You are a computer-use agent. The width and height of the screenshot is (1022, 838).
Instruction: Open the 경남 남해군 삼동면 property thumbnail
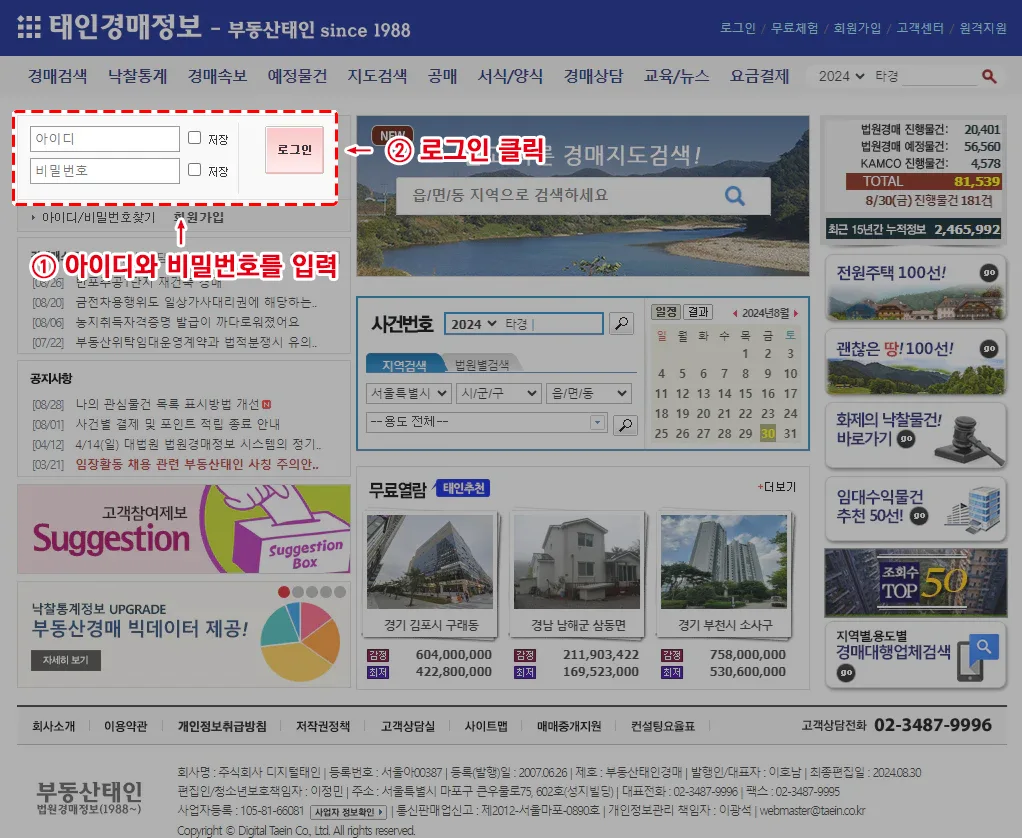tap(577, 562)
